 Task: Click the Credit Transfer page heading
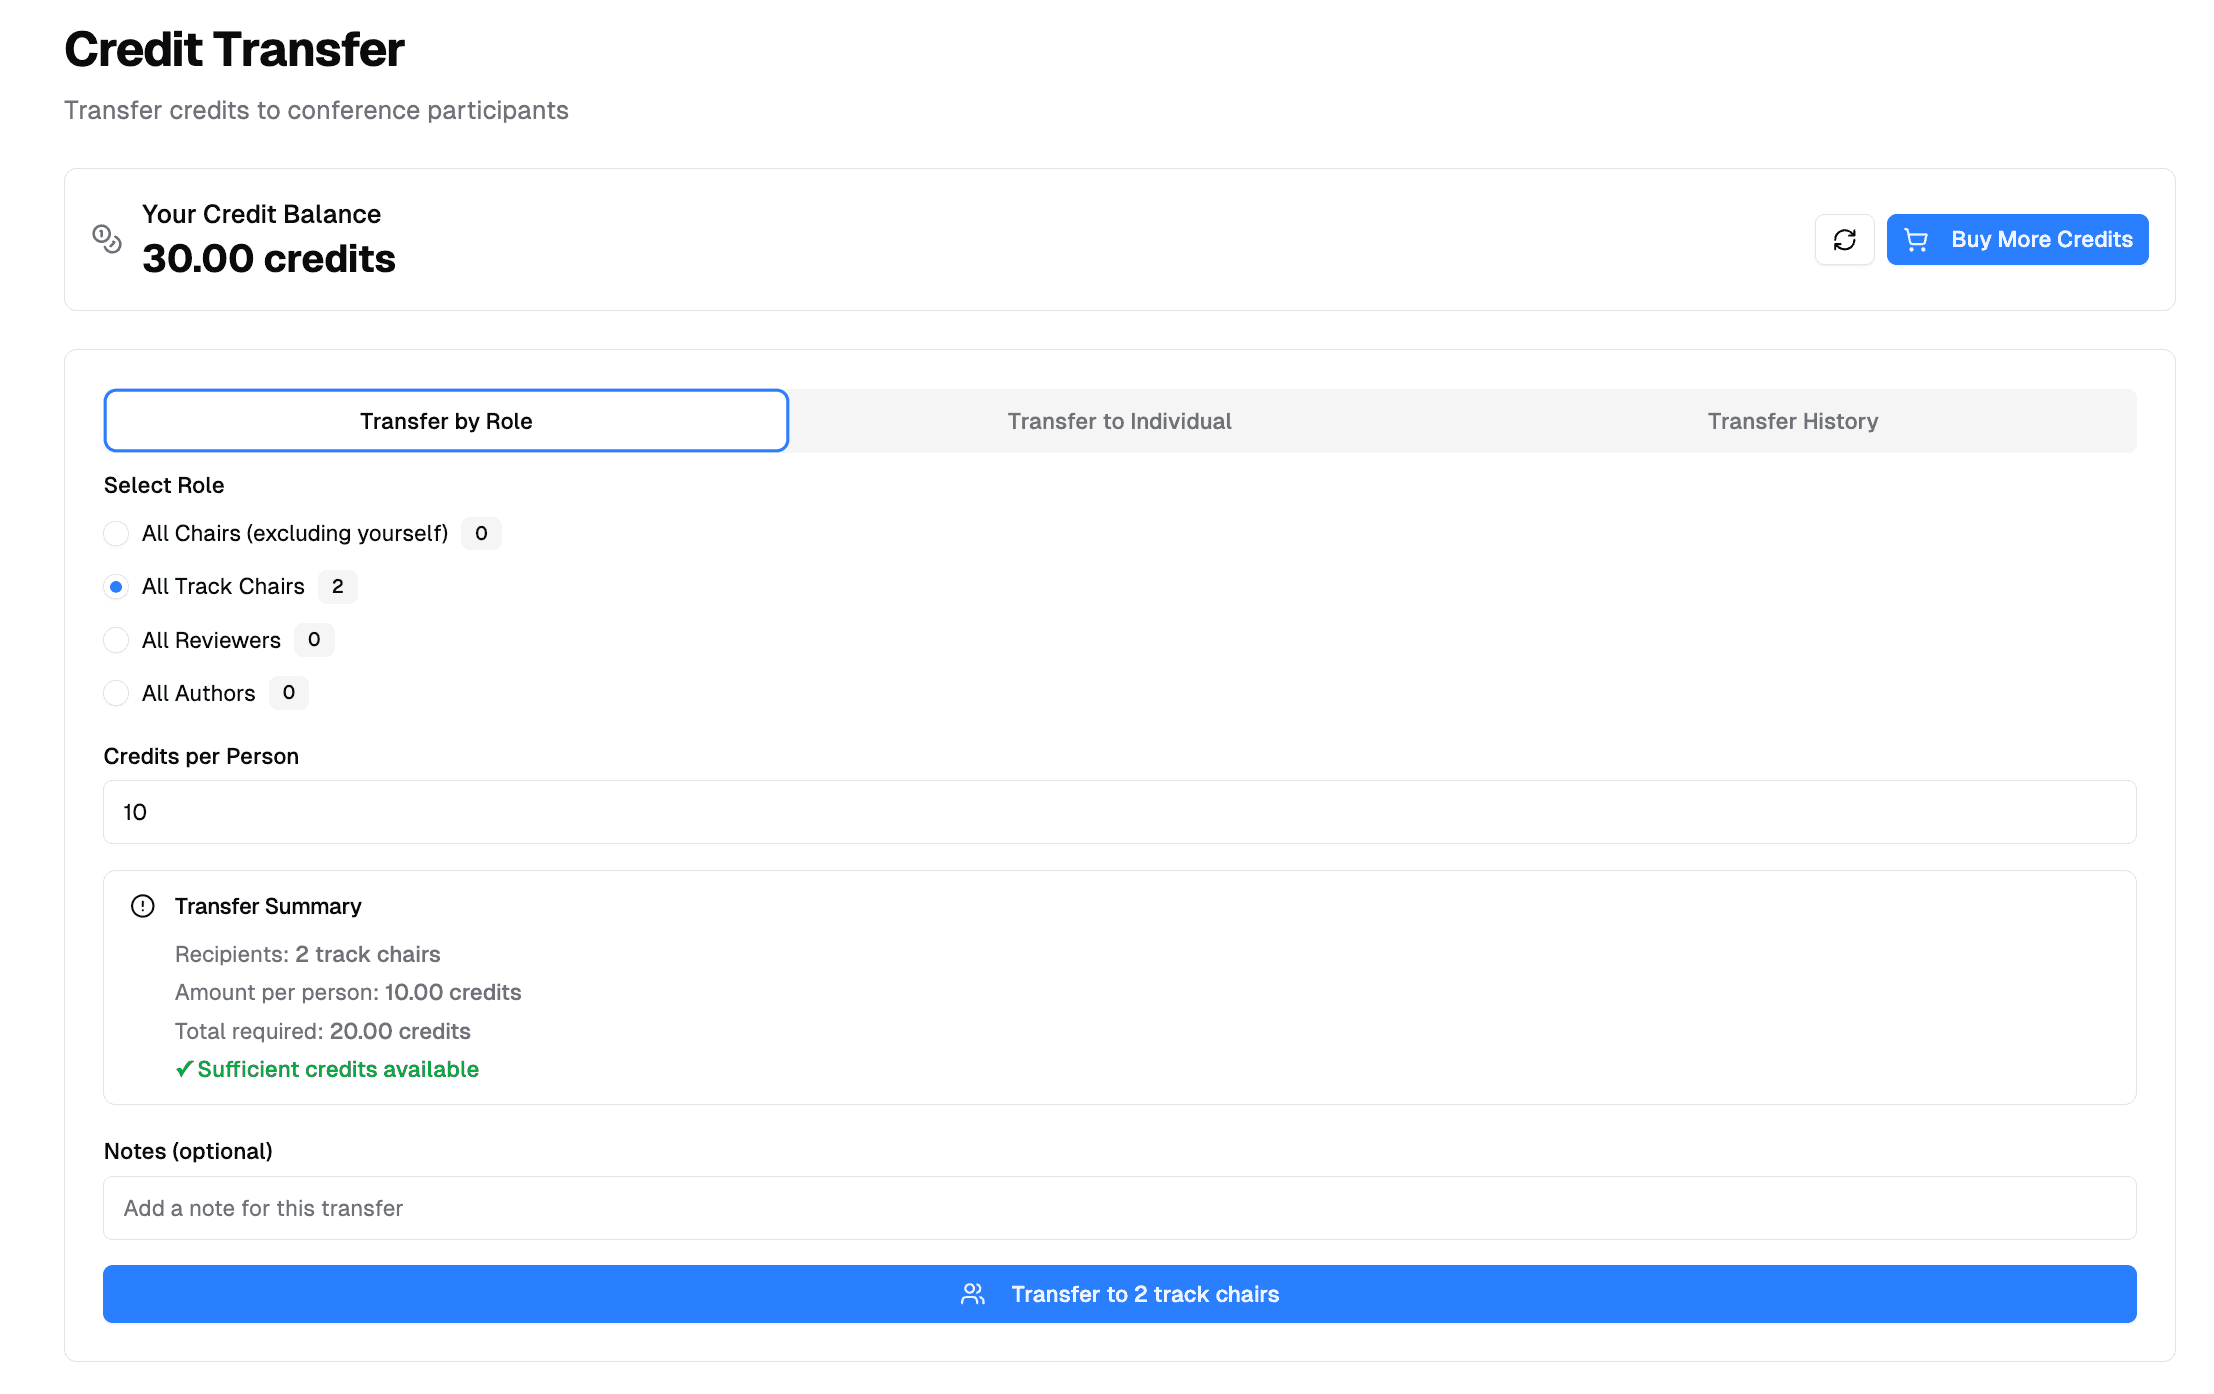(234, 49)
